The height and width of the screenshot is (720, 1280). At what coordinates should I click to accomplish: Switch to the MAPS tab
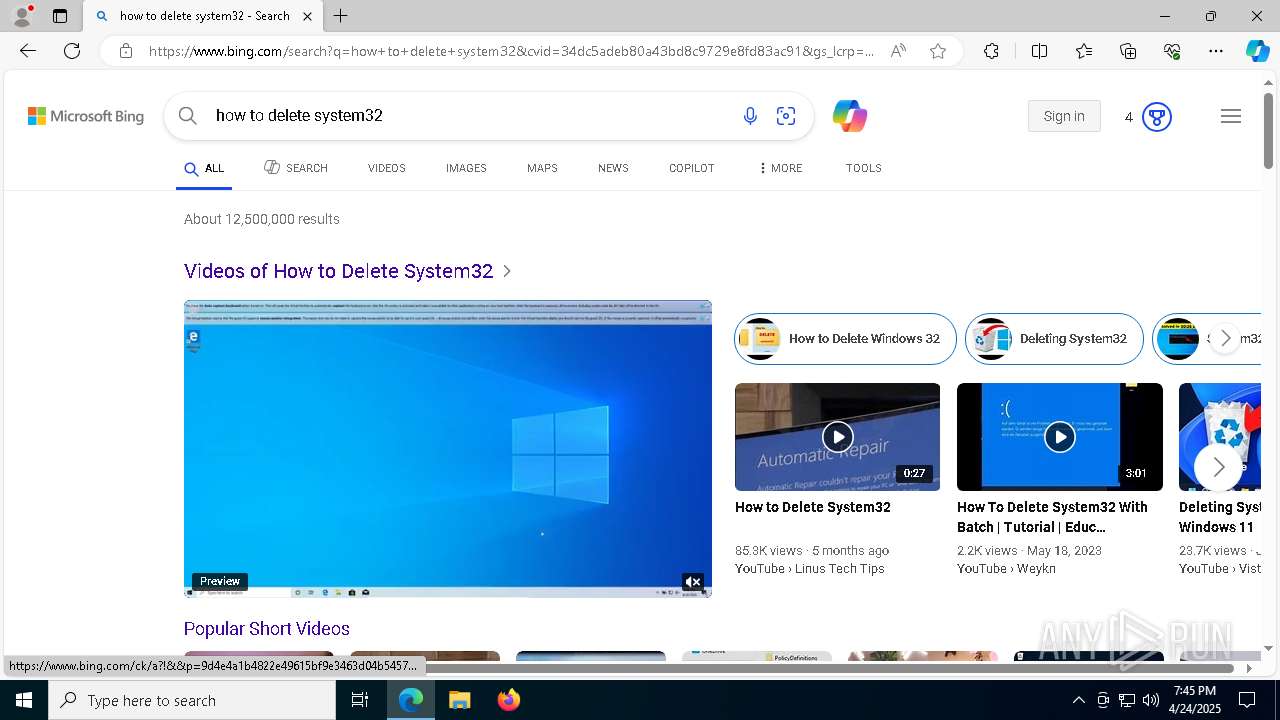pyautogui.click(x=542, y=168)
